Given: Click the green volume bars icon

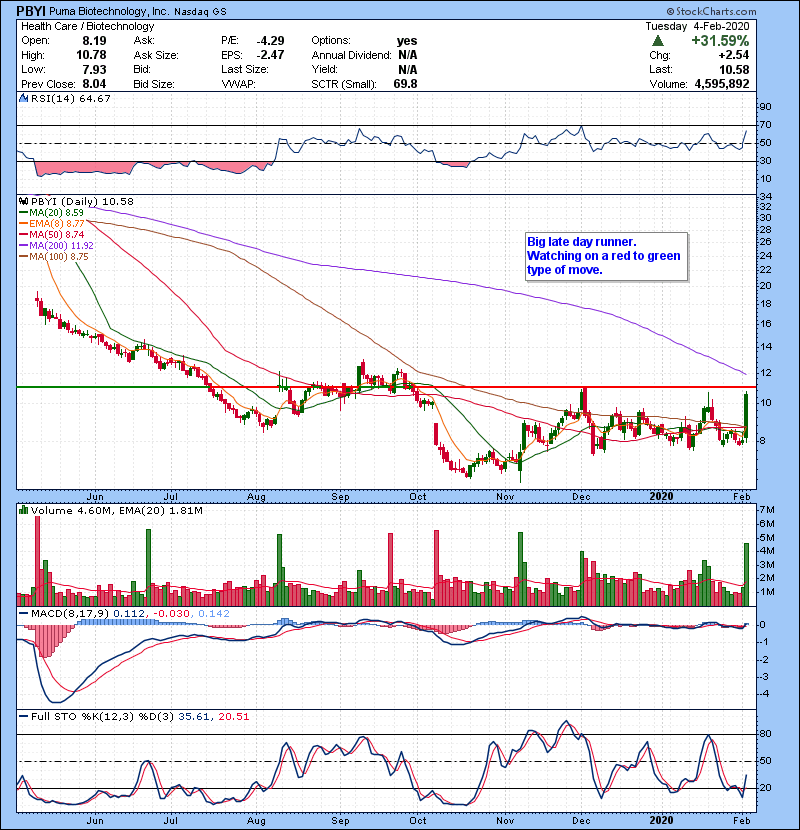Looking at the screenshot, I should pyautogui.click(x=23, y=510).
